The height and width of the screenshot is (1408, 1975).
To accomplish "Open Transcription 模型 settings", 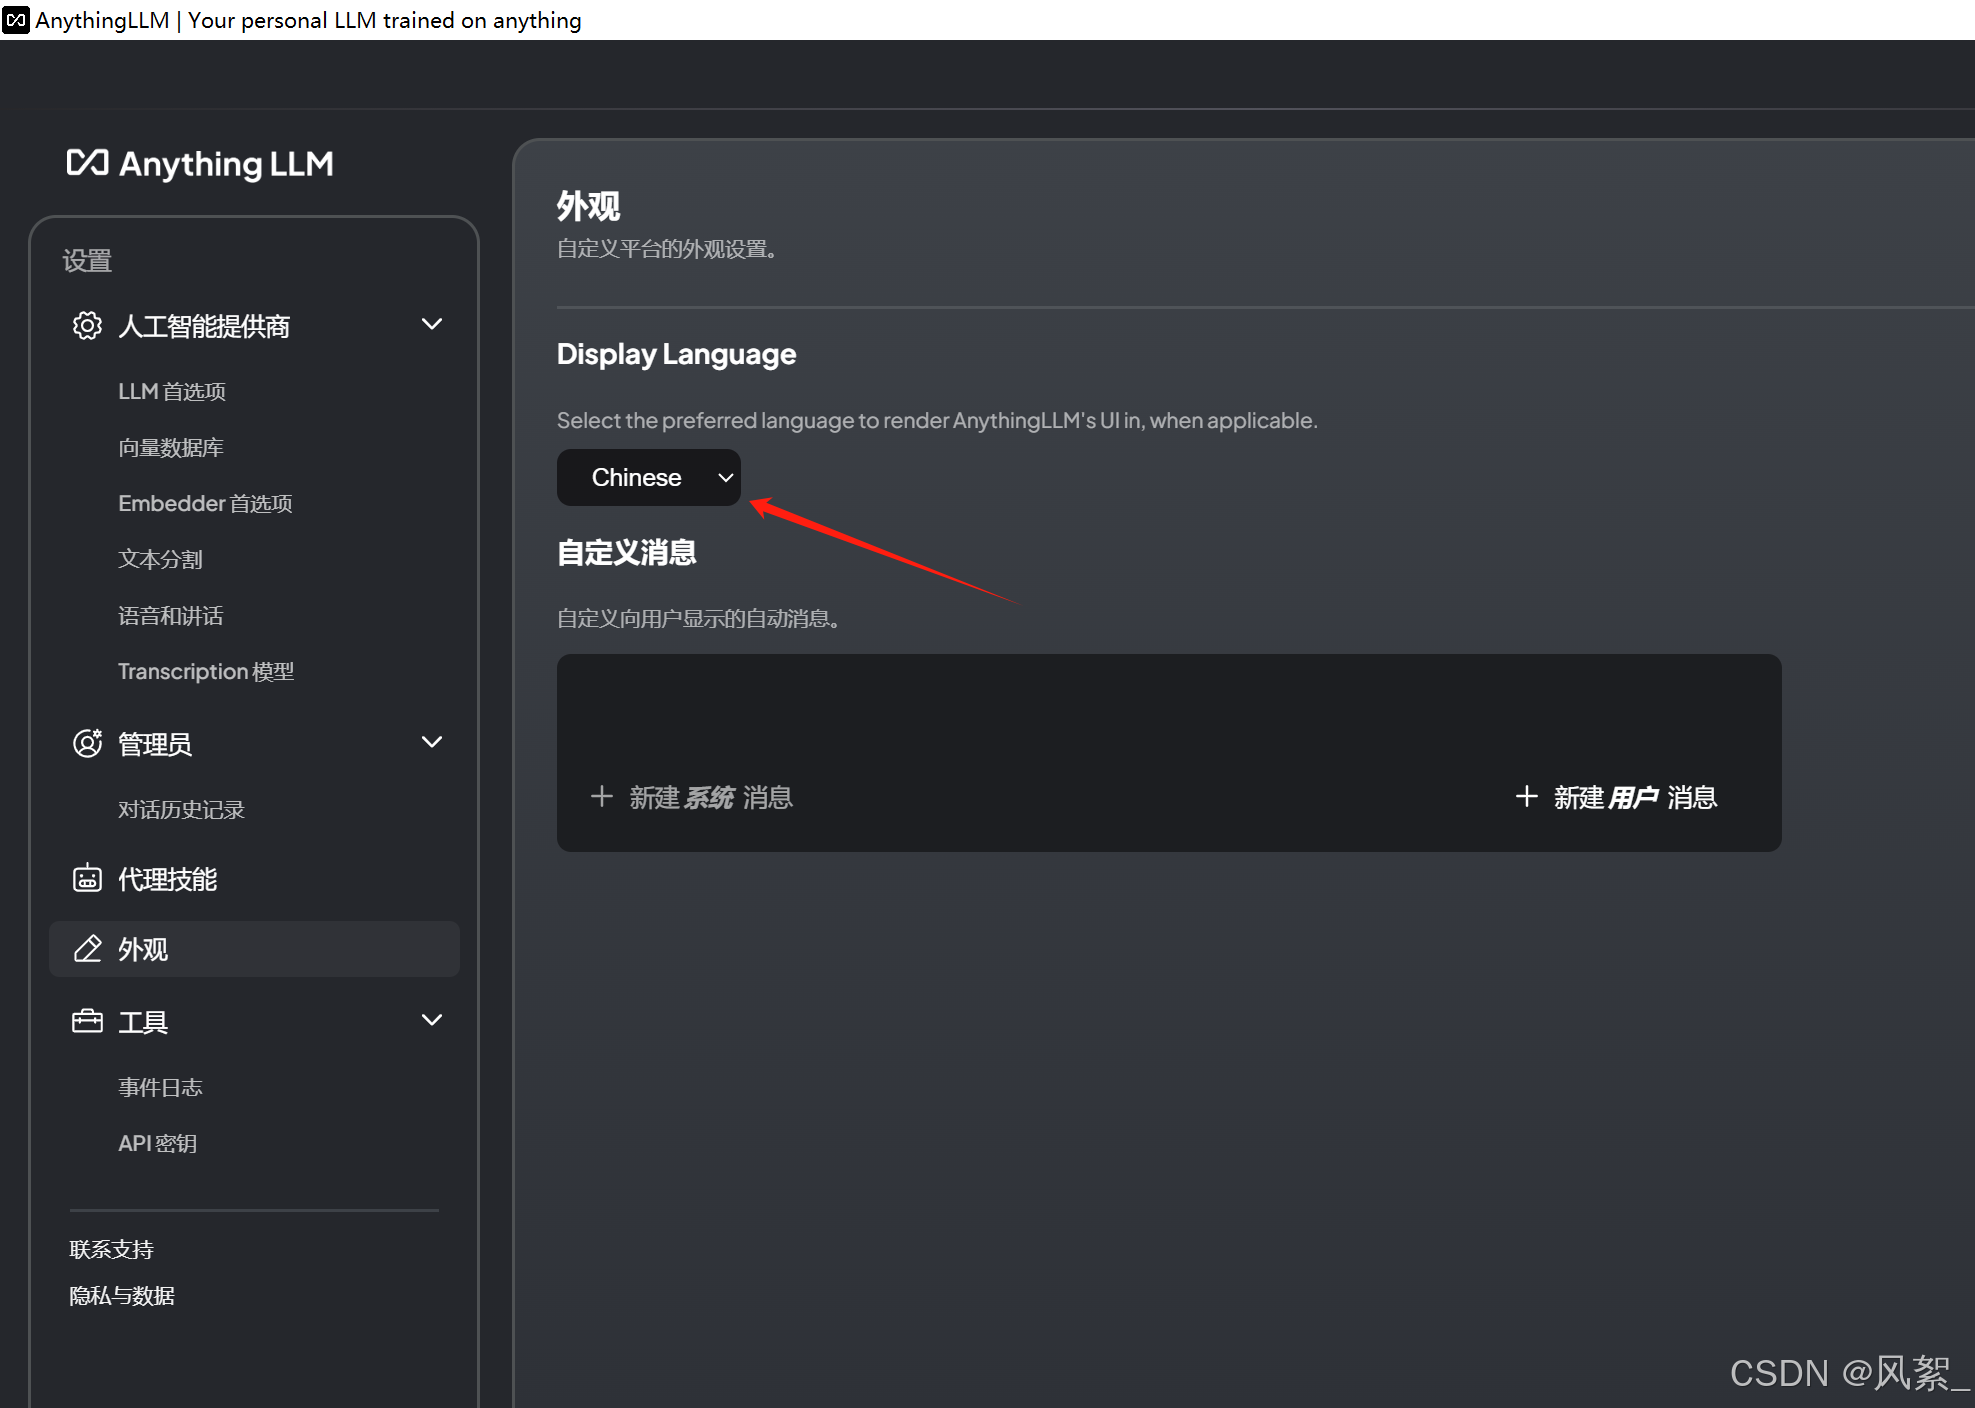I will pyautogui.click(x=206, y=672).
